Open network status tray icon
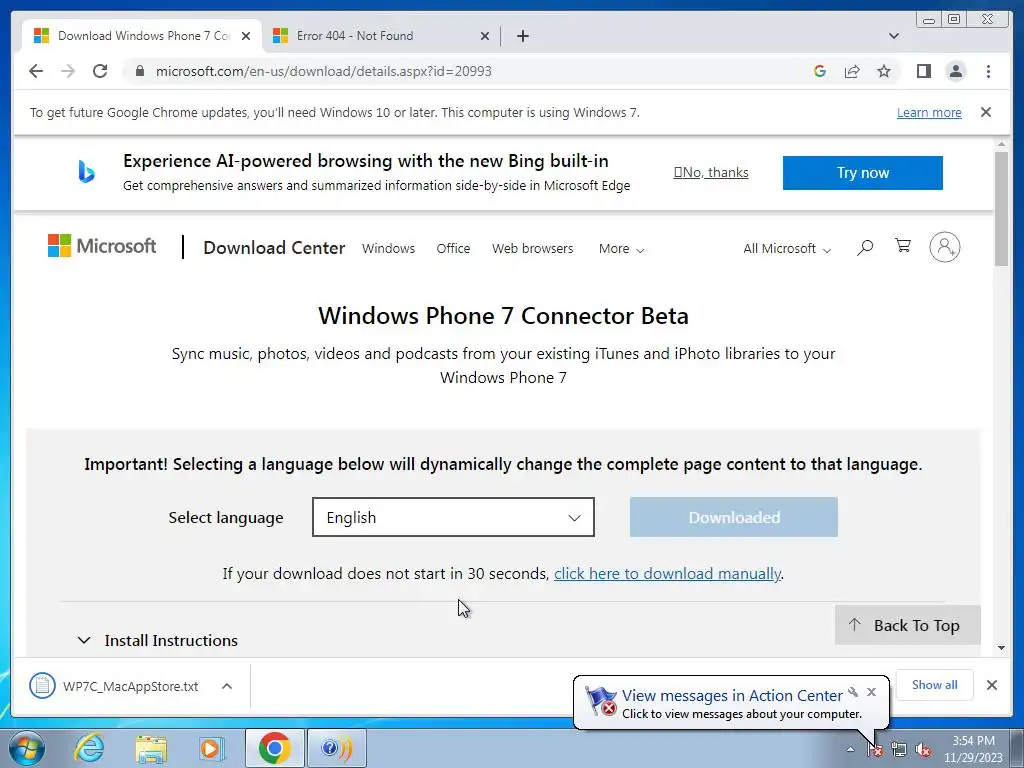Image resolution: width=1024 pixels, height=768 pixels. coord(899,750)
